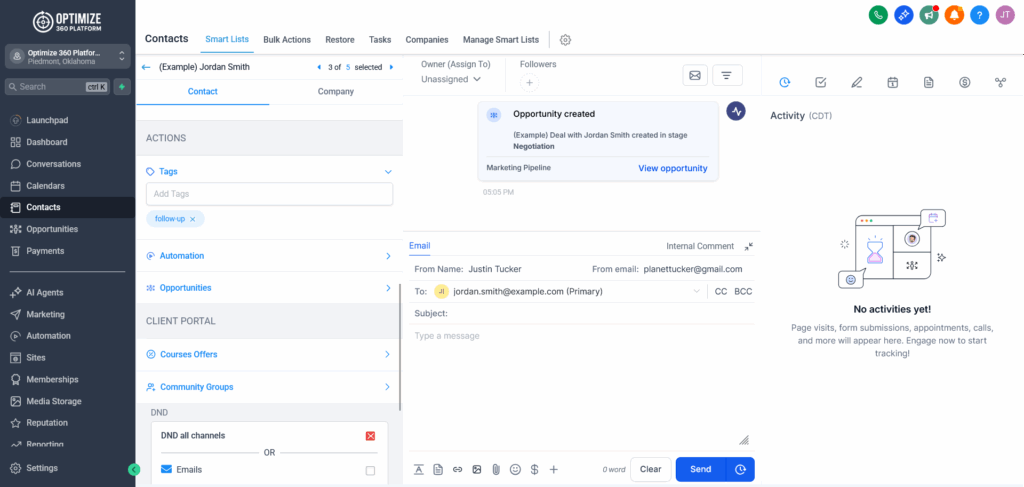The height and width of the screenshot is (487, 1024).
Task: Click the Send button
Action: coord(701,469)
